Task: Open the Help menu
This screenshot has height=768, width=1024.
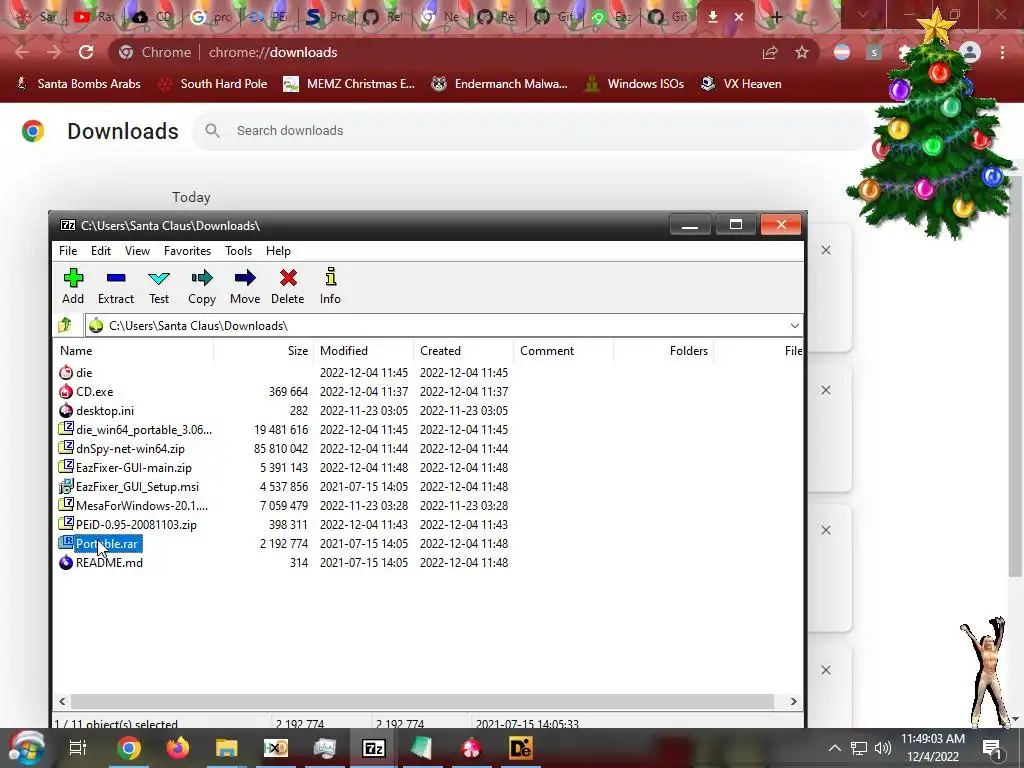Action: 278,251
